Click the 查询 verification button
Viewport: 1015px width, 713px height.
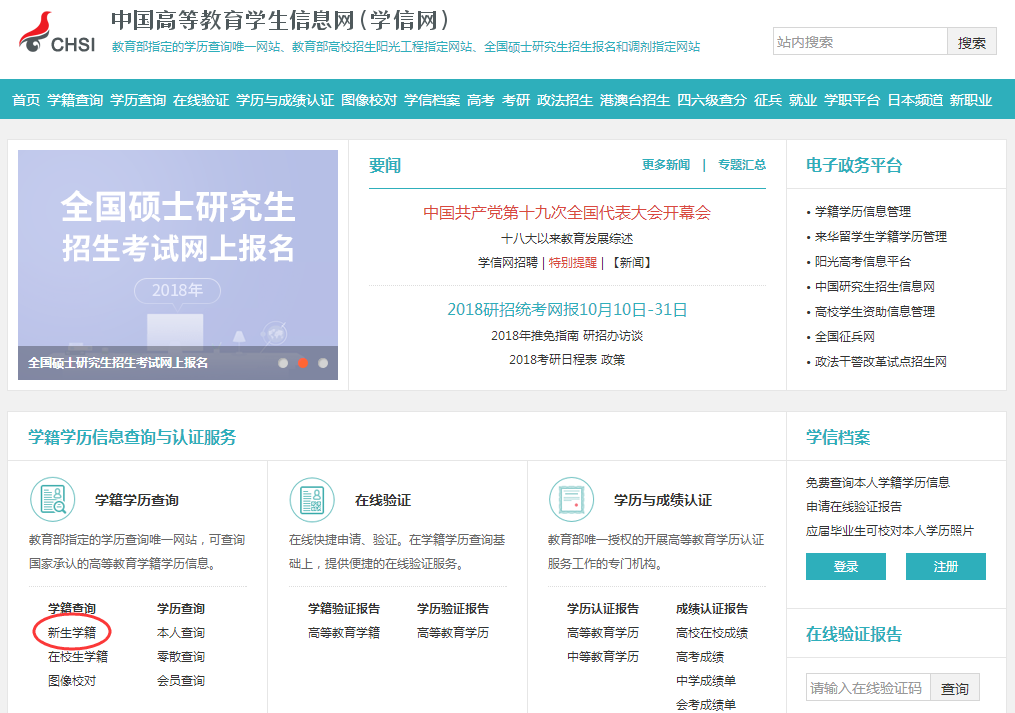click(x=955, y=688)
